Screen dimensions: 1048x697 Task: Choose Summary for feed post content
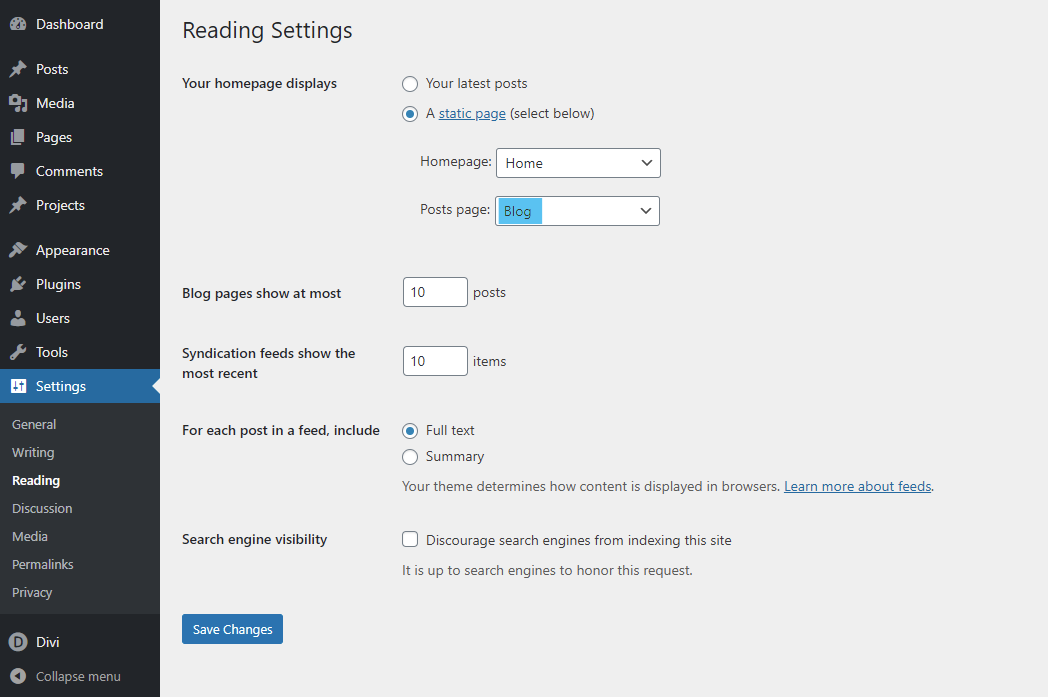click(x=410, y=456)
